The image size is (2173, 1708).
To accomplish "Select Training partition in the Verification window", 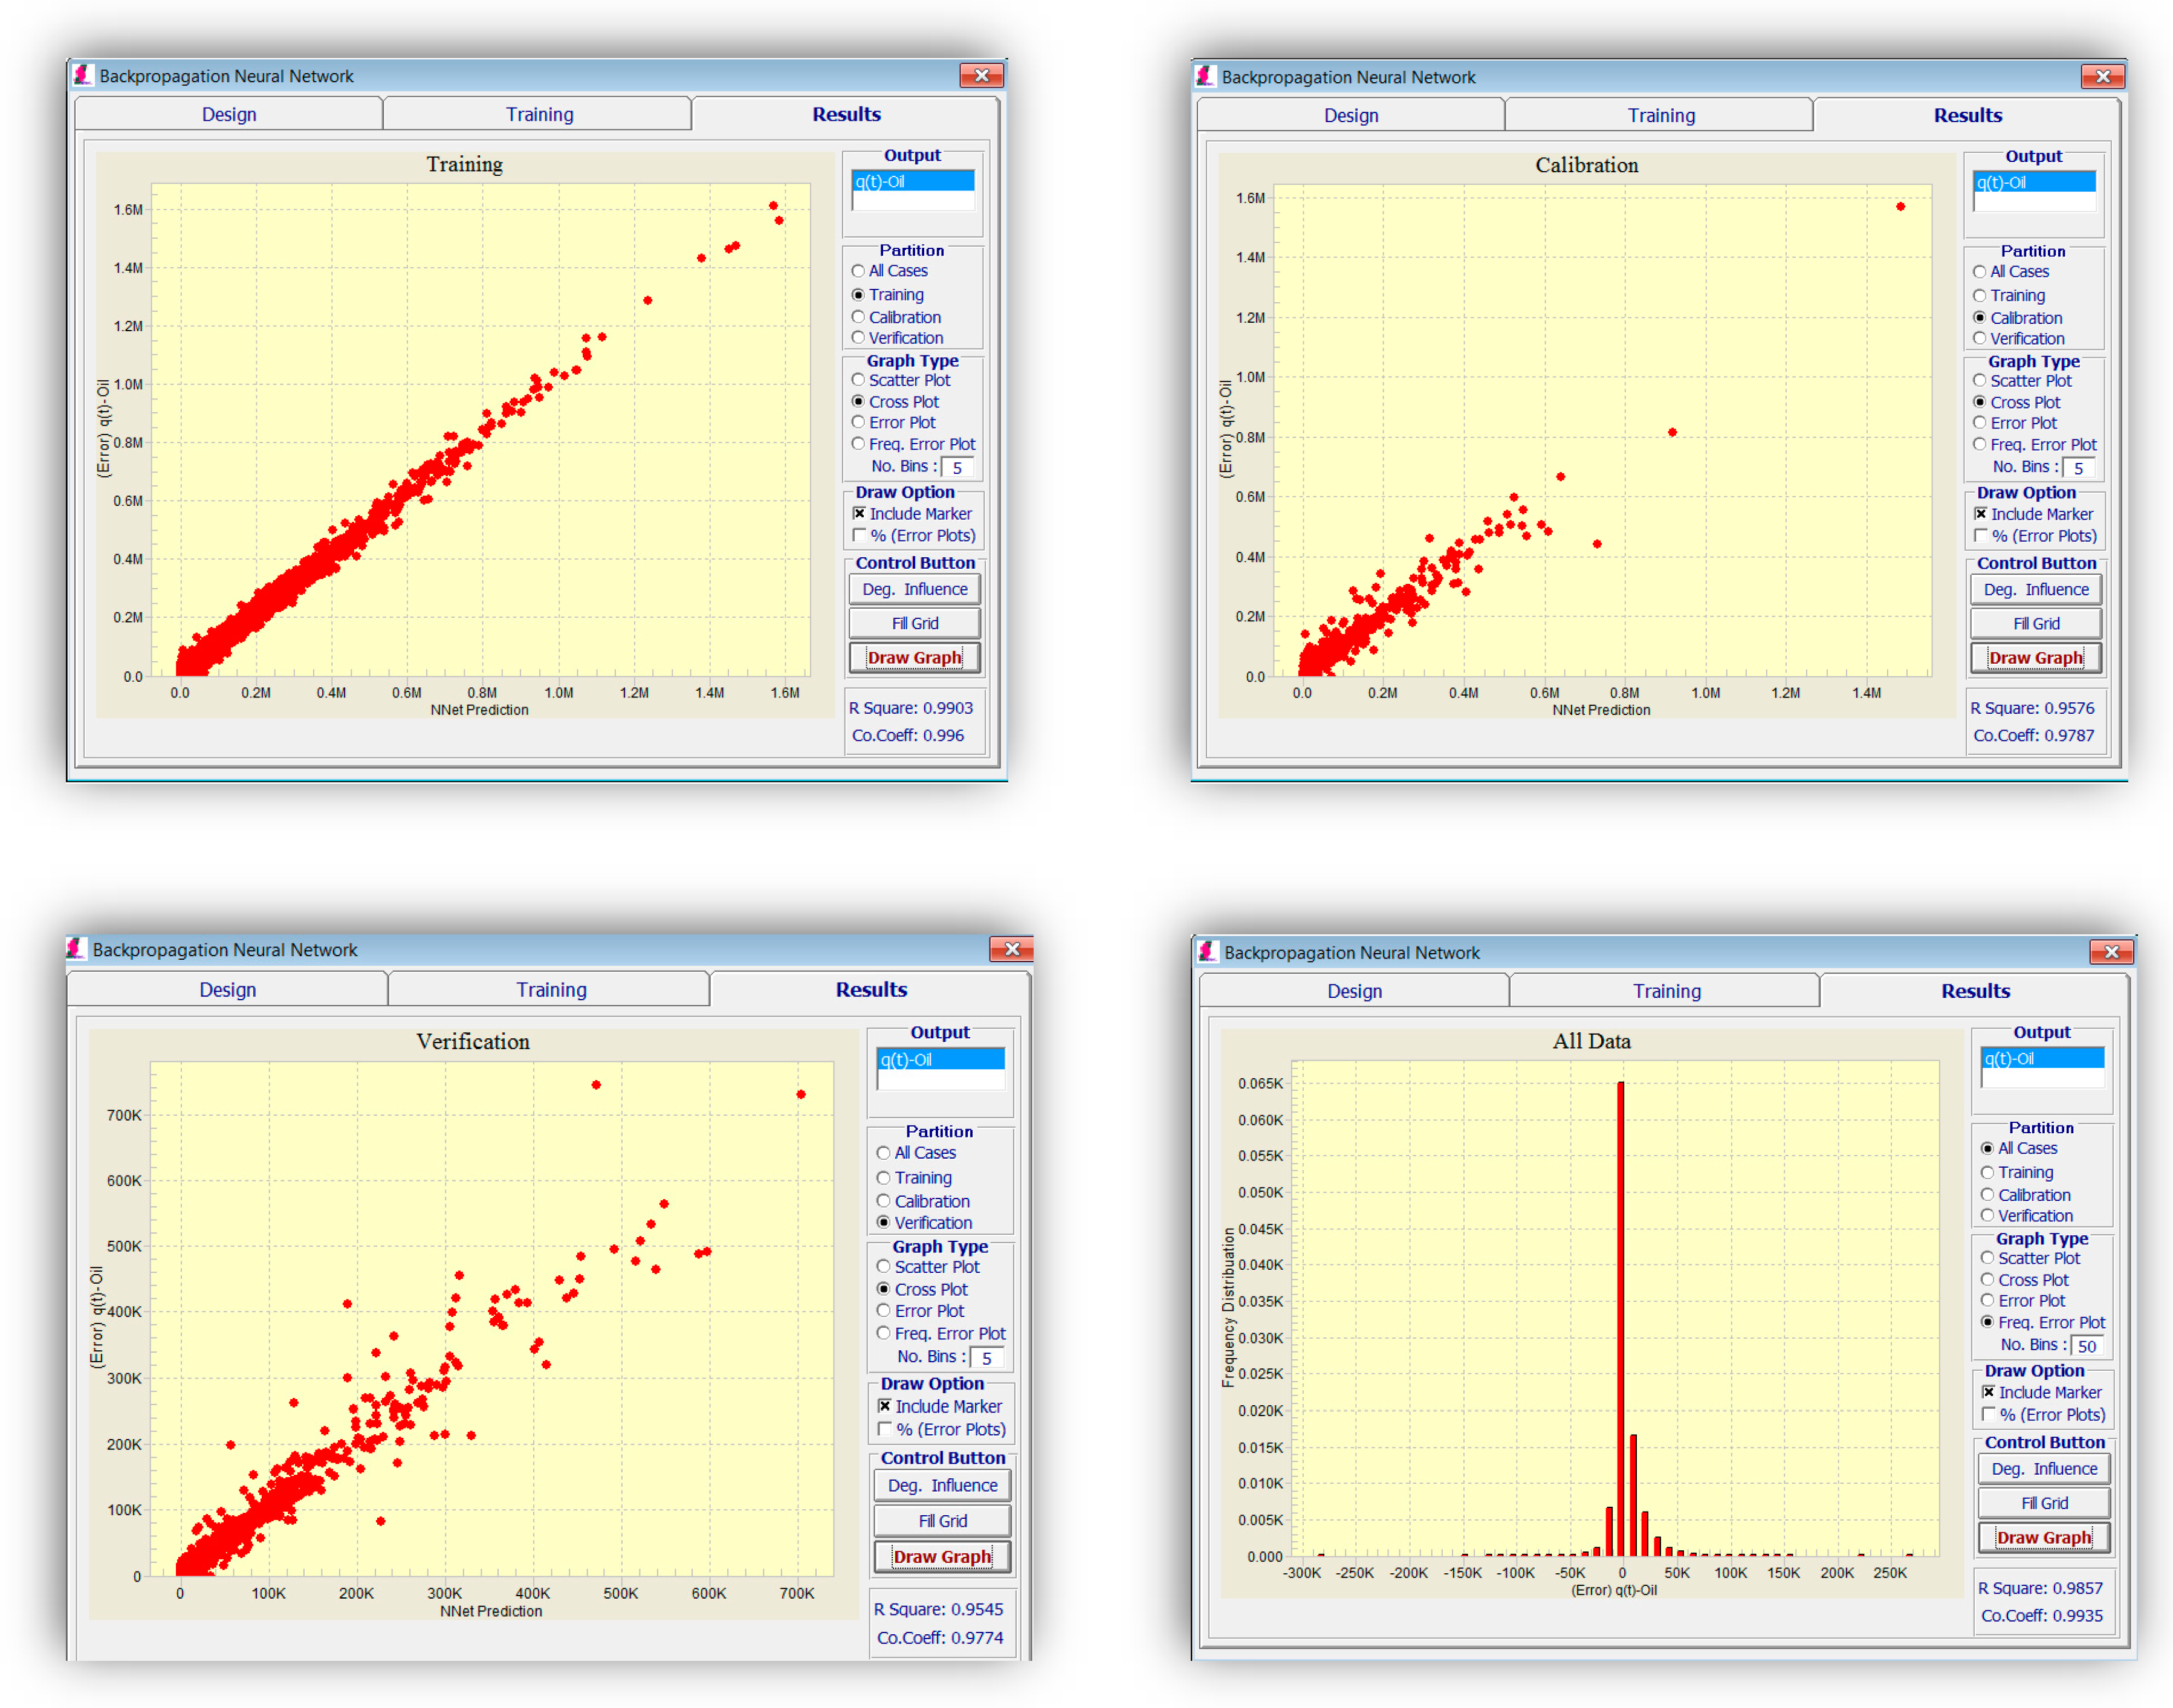I will click(914, 1178).
